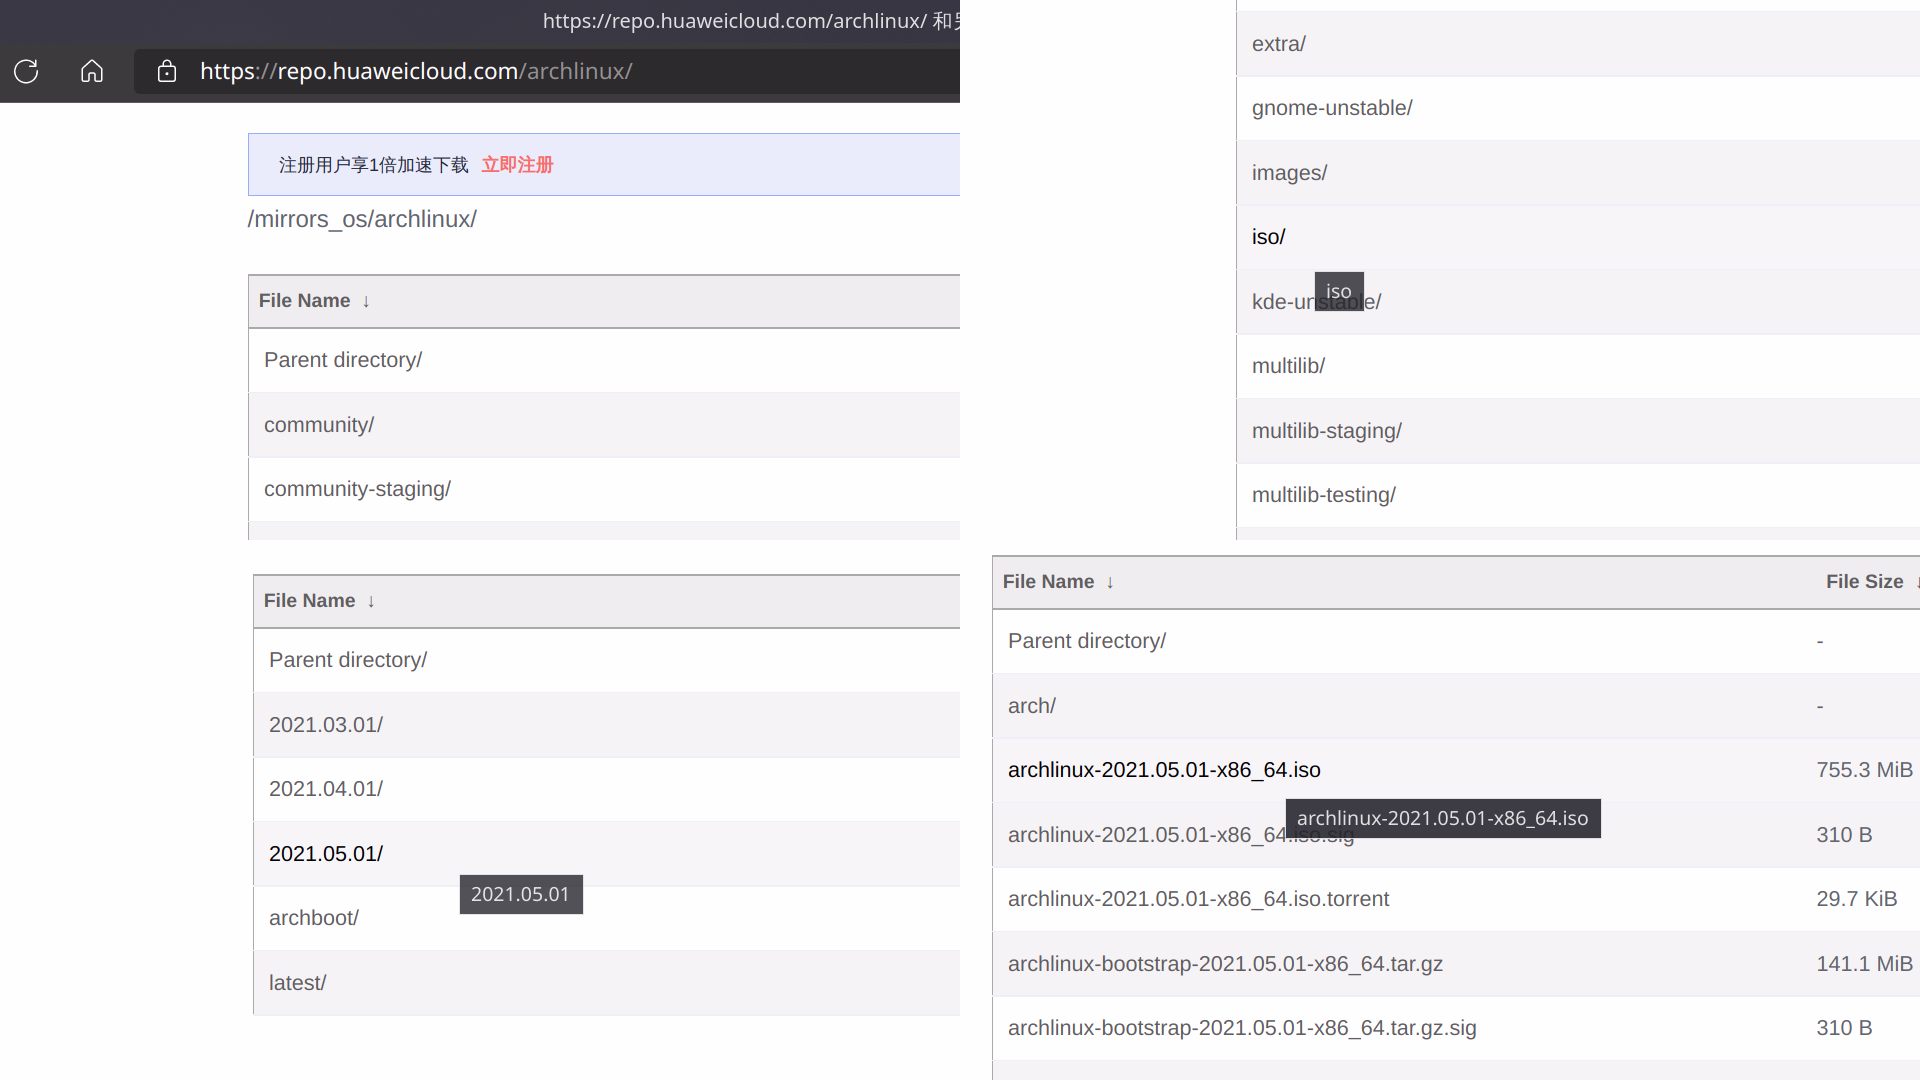Image resolution: width=1920 pixels, height=1080 pixels.
Task: Open the latest/ folder link
Action: coord(297,983)
